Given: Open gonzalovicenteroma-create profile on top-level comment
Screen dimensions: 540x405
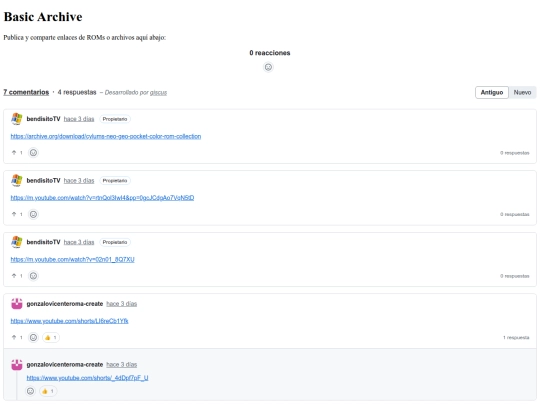Looking at the screenshot, I should (65, 304).
